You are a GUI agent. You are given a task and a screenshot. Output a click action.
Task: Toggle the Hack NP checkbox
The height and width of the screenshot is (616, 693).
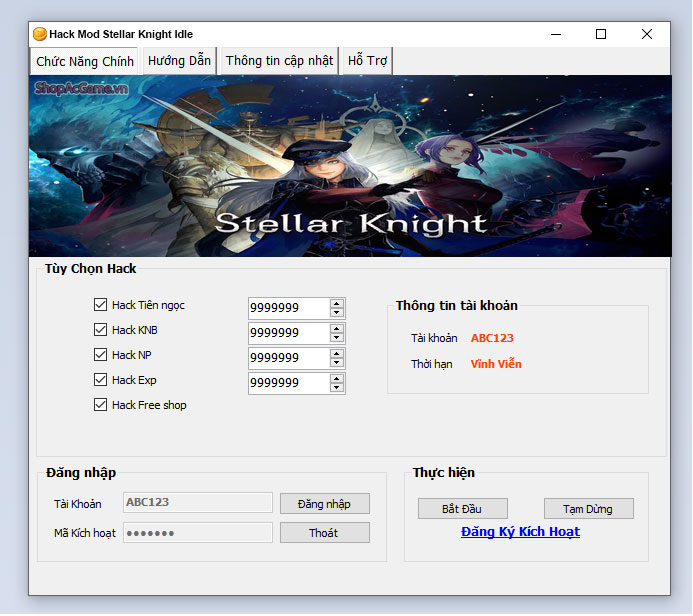pos(100,354)
